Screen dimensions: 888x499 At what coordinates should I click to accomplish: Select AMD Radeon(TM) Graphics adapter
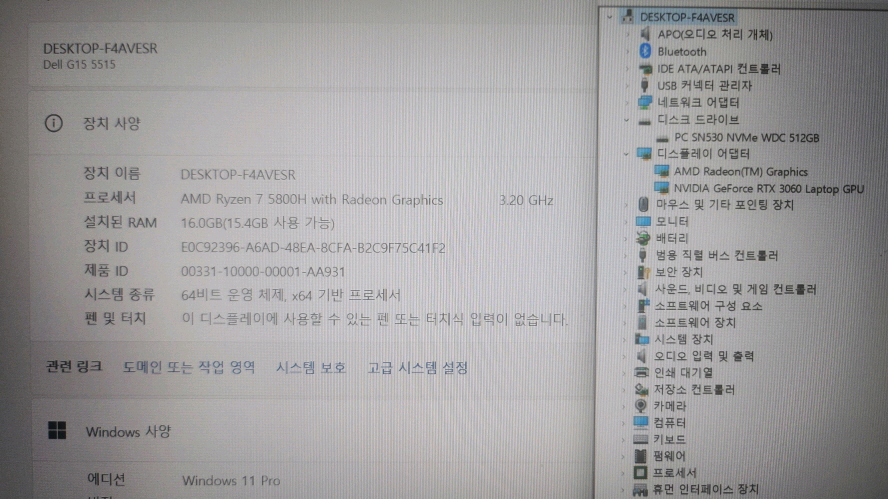coord(741,171)
